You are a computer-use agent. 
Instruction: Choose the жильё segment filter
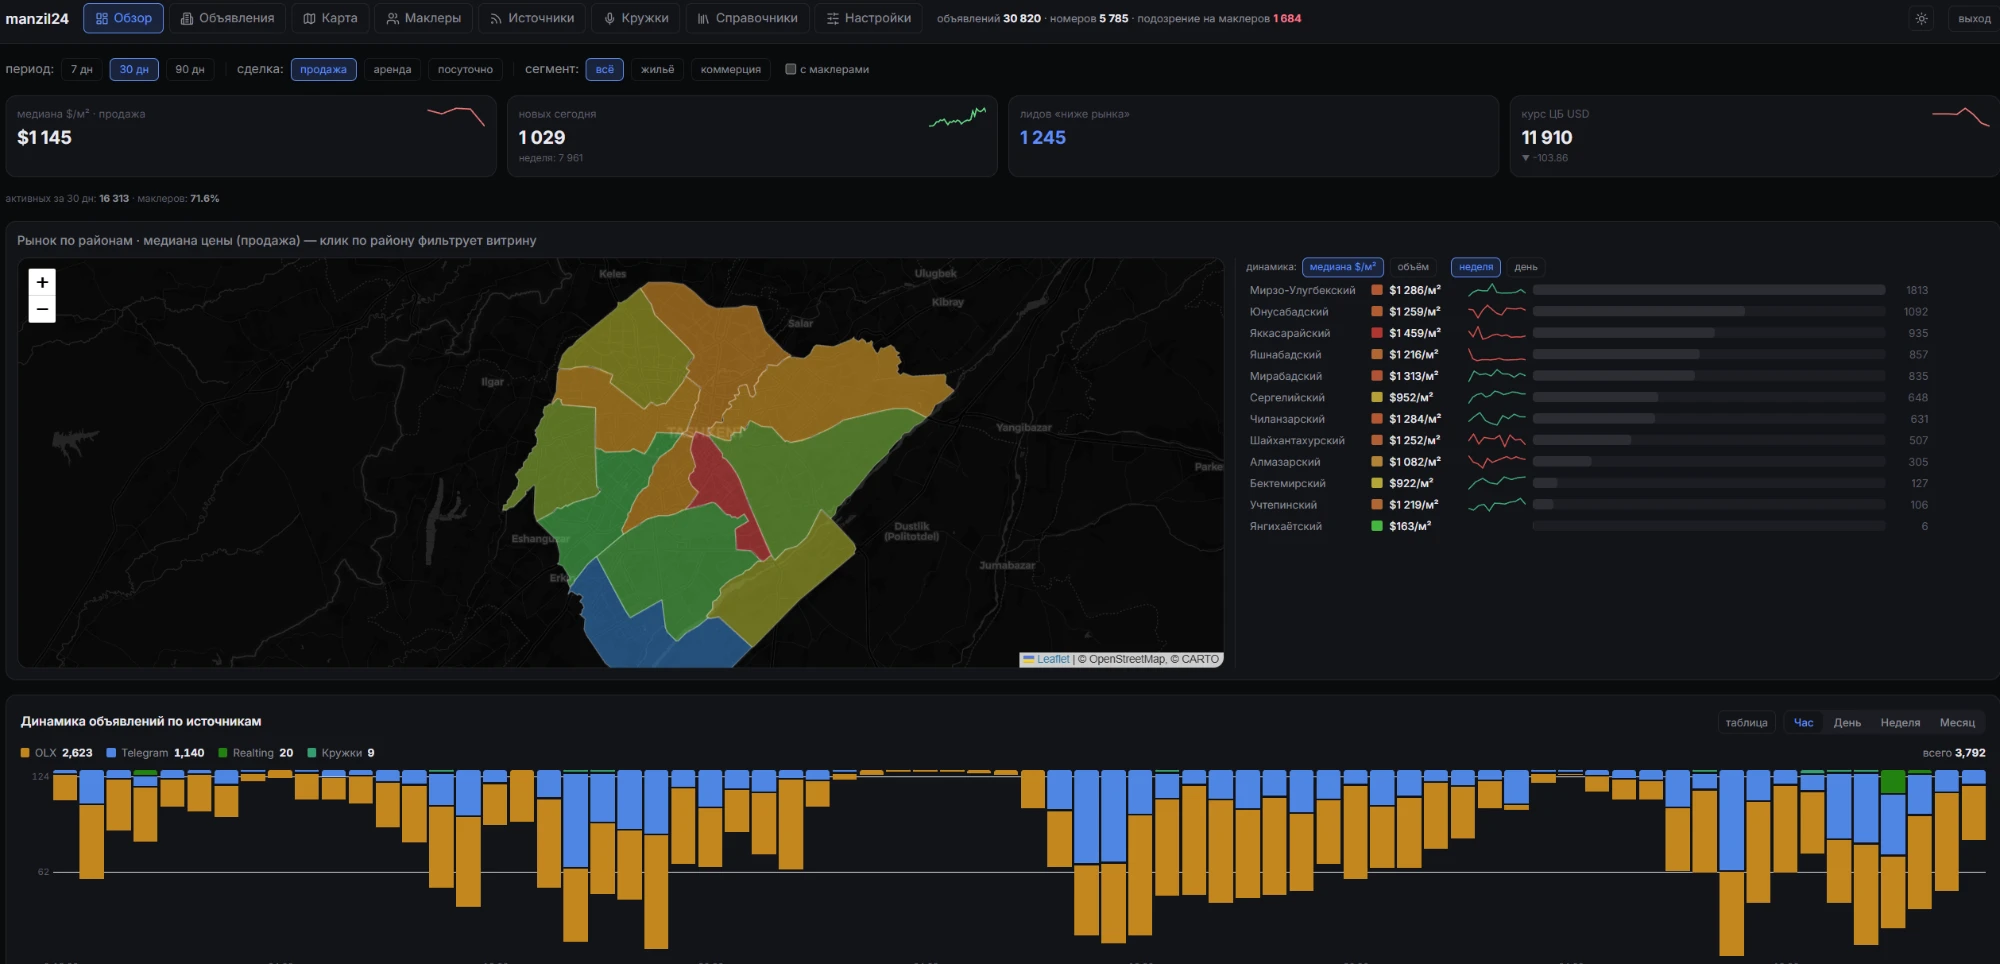coord(657,69)
